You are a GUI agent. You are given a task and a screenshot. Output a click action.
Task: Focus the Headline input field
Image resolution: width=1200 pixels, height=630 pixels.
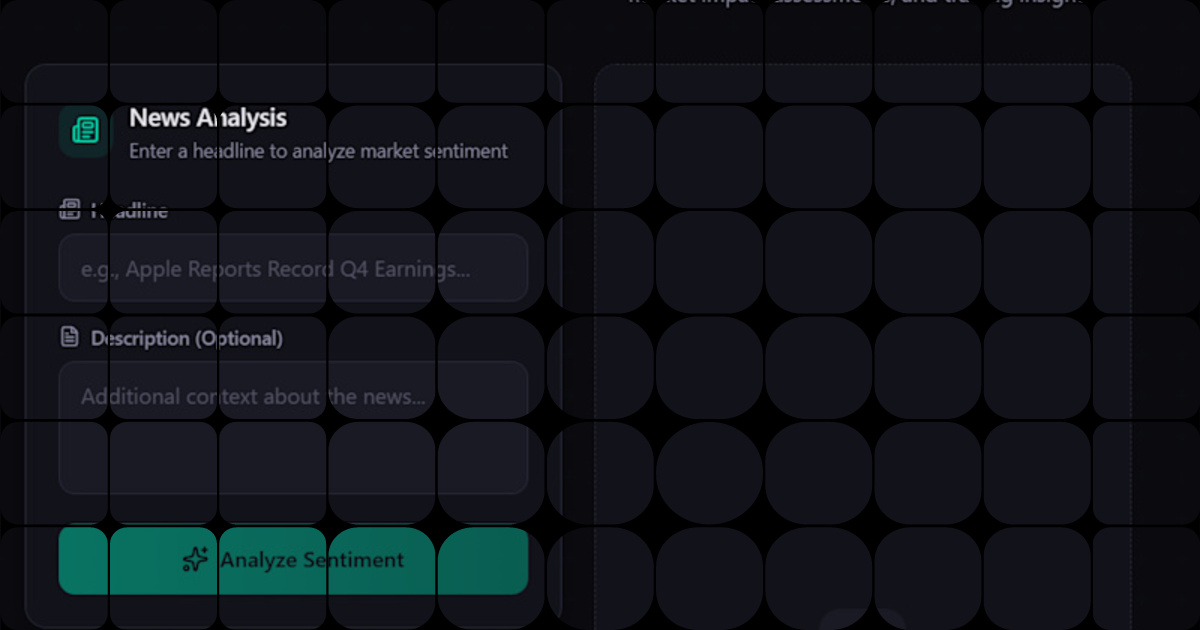[x=293, y=268]
